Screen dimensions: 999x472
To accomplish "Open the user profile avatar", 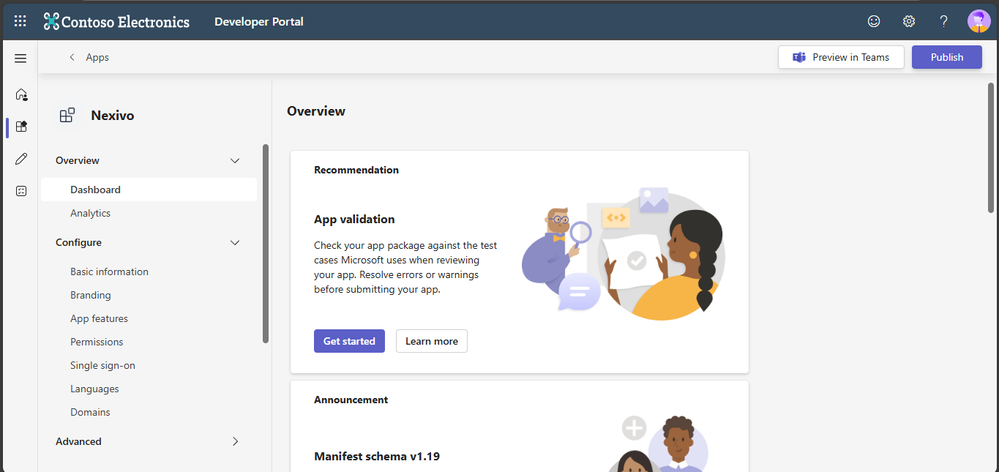I will click(x=979, y=21).
